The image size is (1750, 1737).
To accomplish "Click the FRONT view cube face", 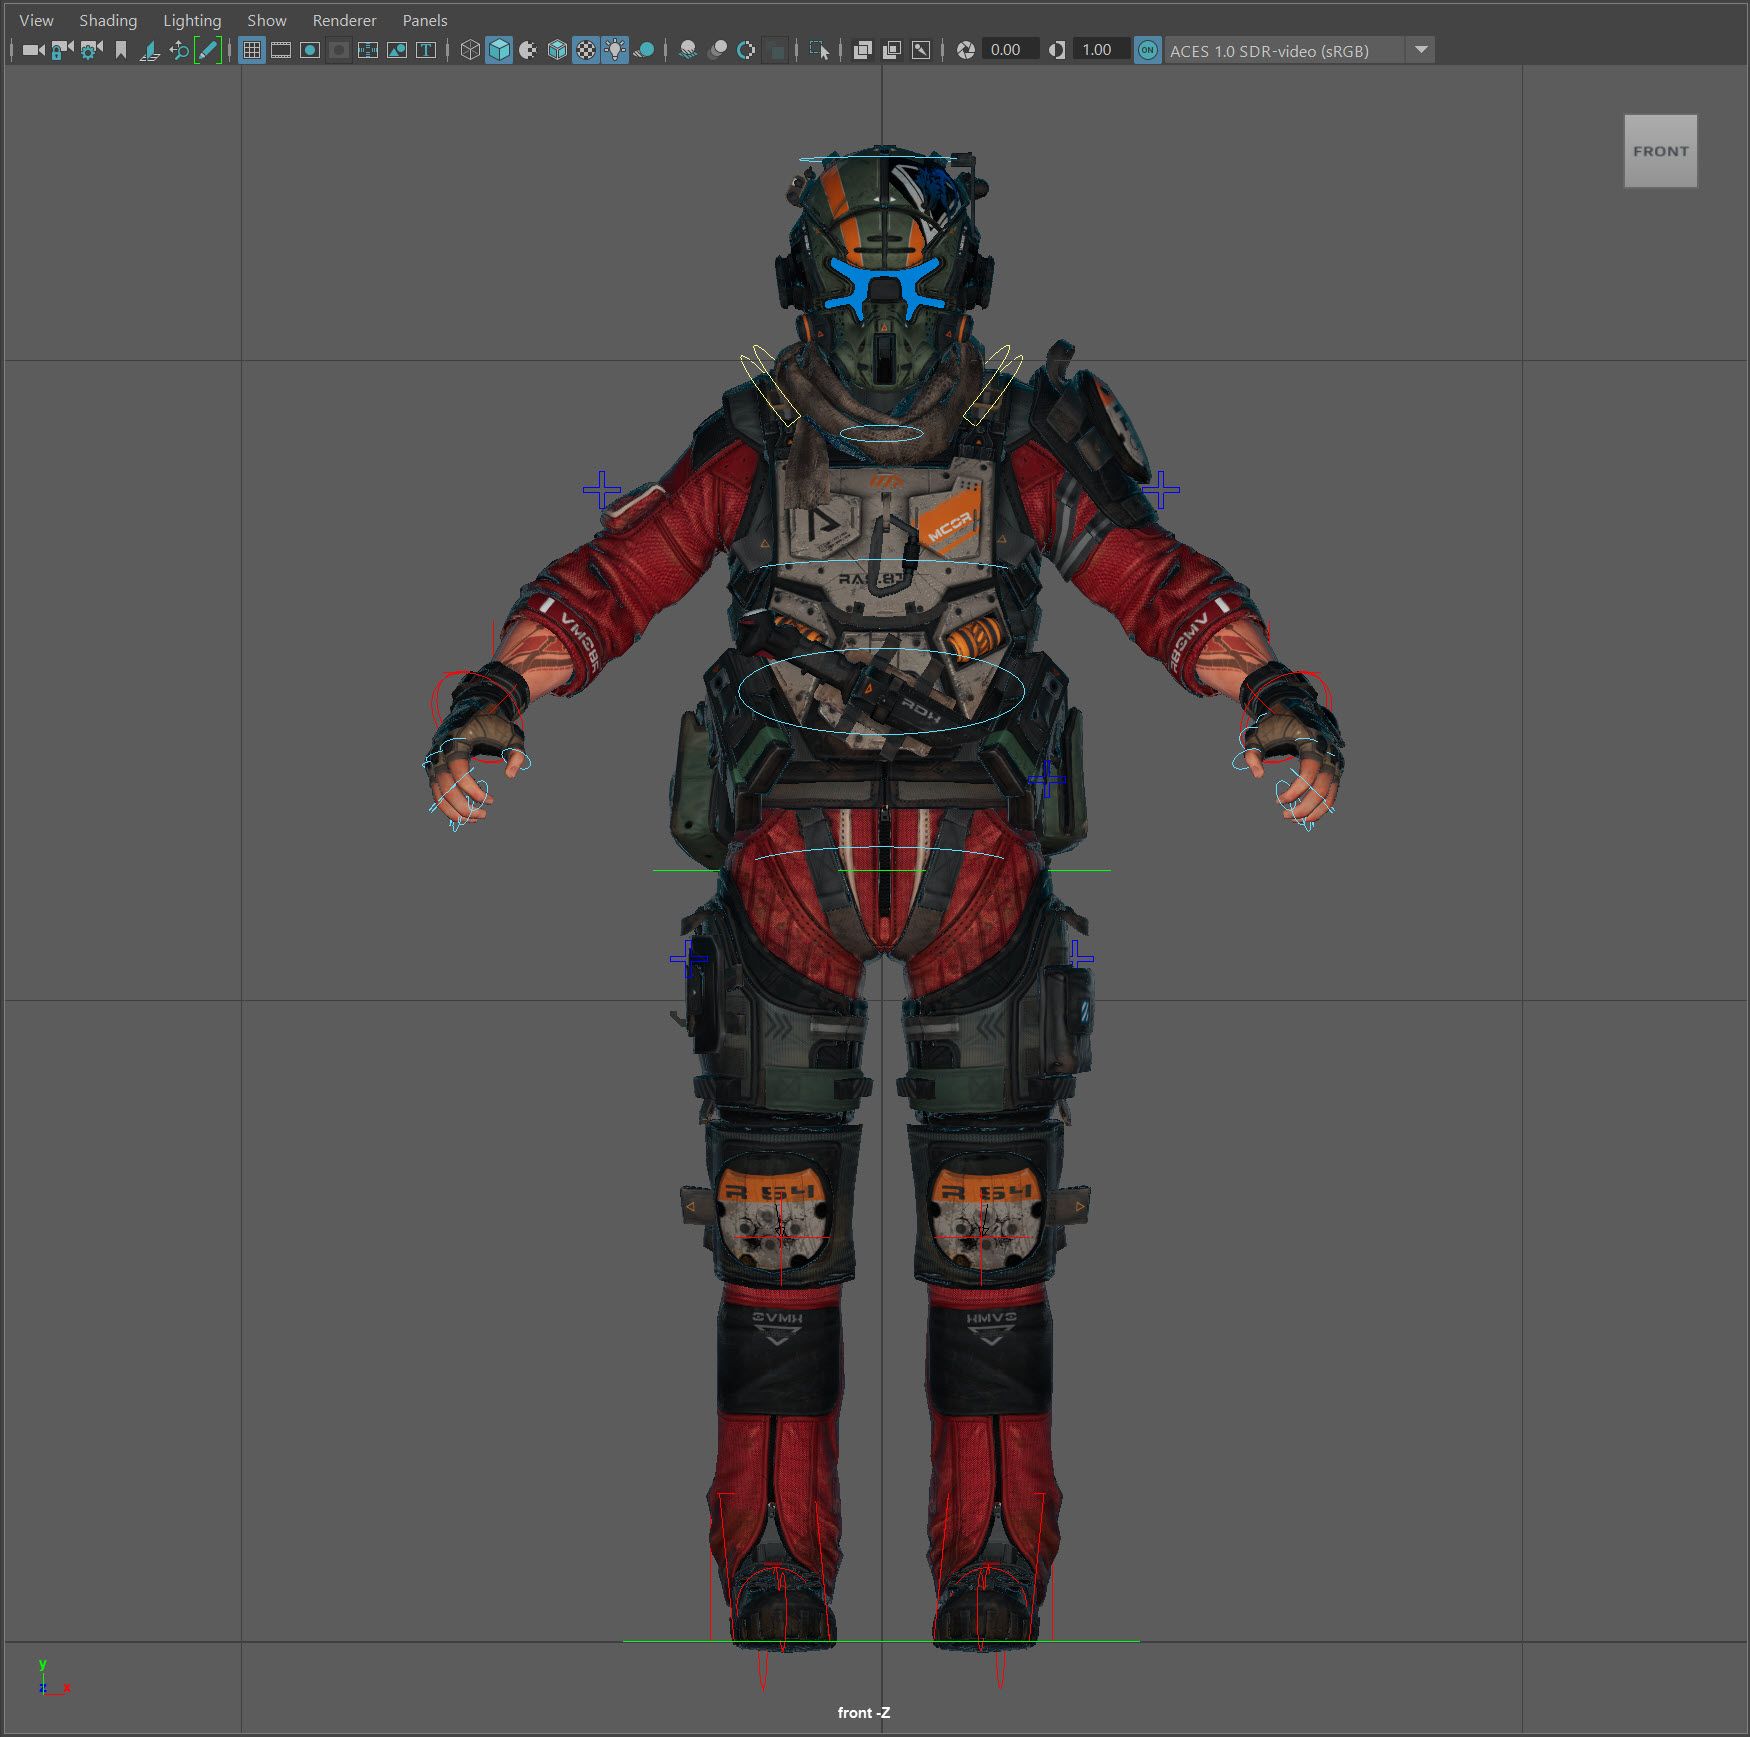I will click(1660, 151).
